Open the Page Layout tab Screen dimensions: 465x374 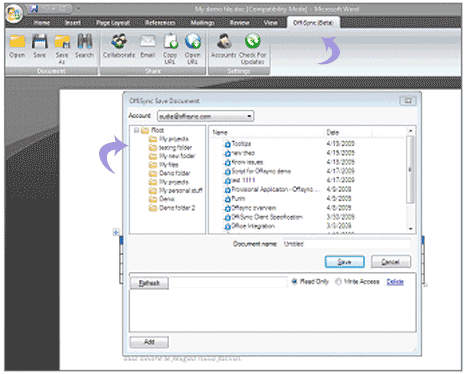pyautogui.click(x=113, y=23)
